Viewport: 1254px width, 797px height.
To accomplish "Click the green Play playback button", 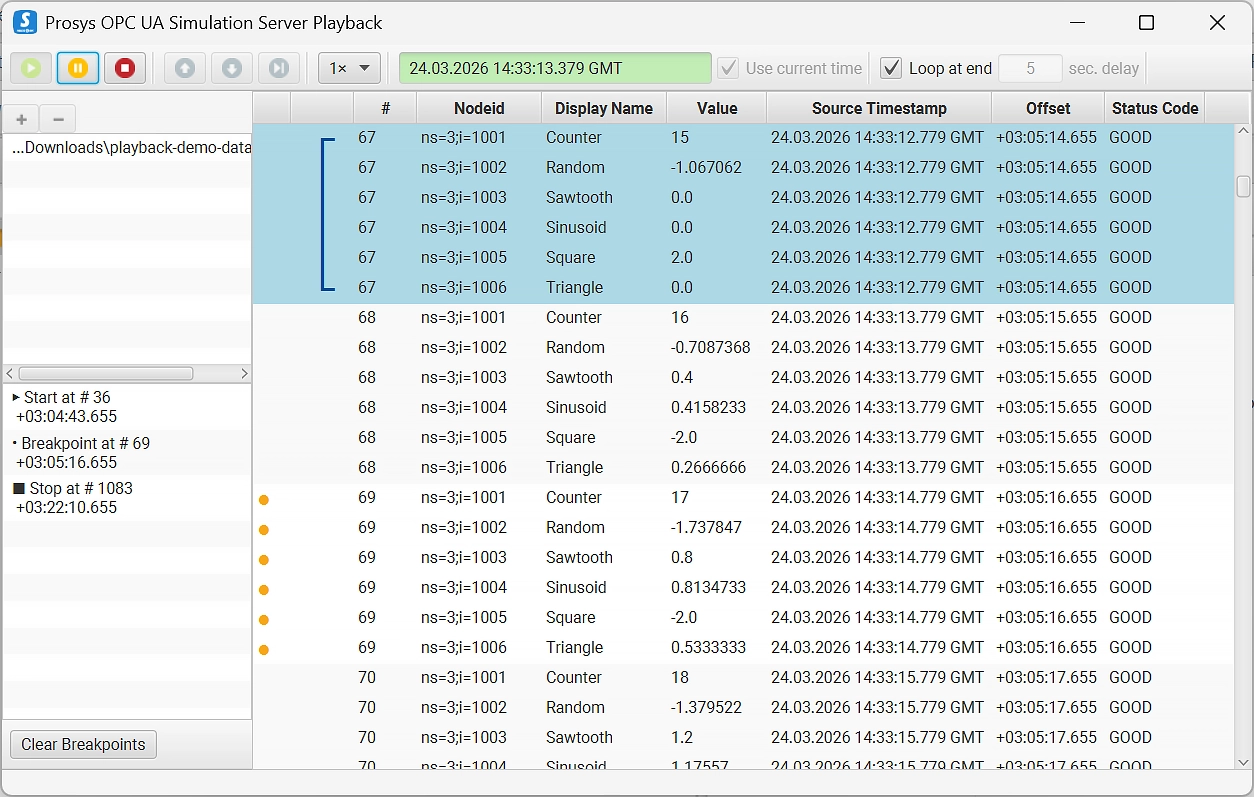I will pos(31,68).
